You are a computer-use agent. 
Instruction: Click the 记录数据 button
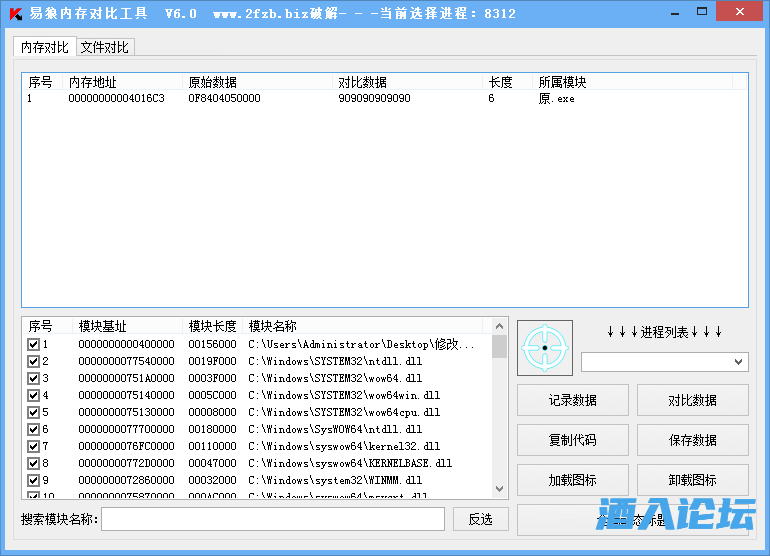572,400
